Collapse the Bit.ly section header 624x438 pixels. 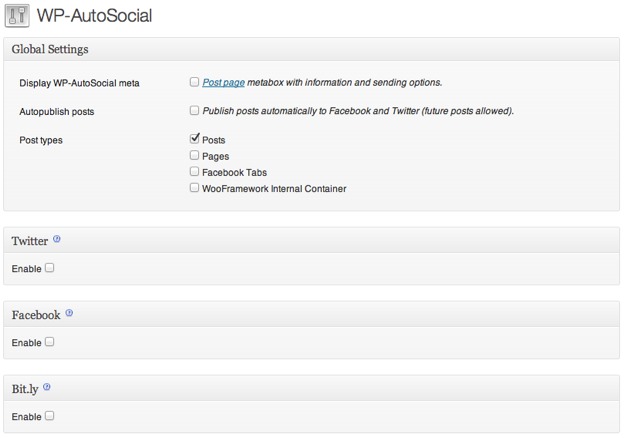(310, 388)
